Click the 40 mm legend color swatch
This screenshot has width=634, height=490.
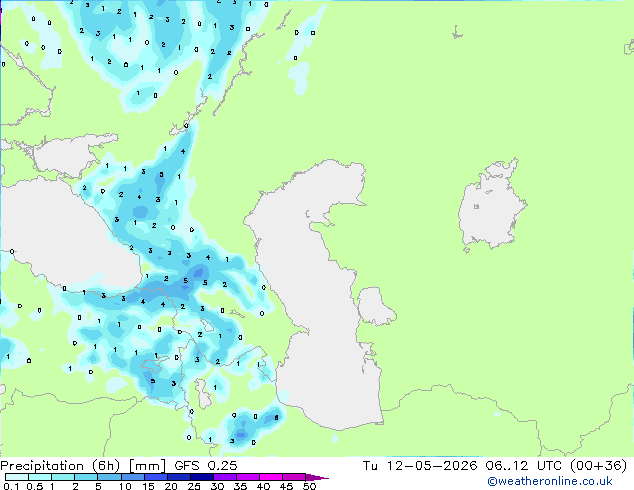click(x=271, y=477)
